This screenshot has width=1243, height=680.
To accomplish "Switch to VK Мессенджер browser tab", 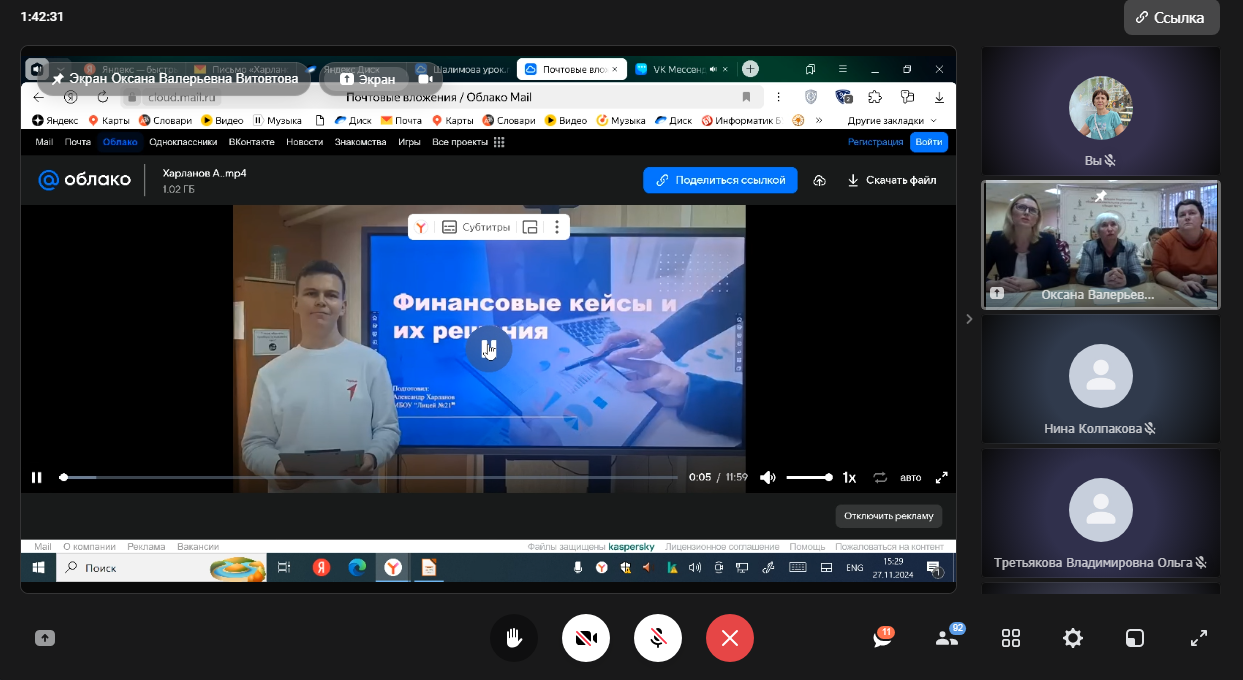I will point(682,69).
